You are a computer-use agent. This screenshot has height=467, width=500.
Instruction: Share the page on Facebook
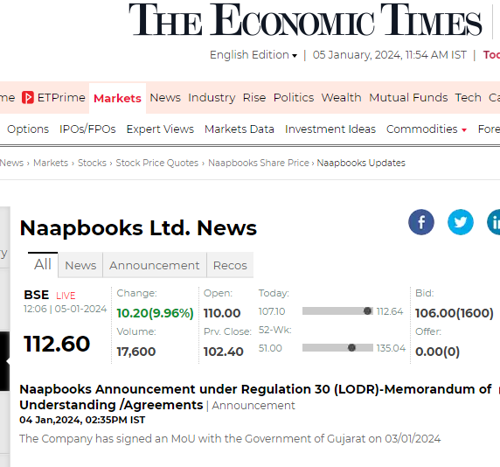pyautogui.click(x=421, y=222)
